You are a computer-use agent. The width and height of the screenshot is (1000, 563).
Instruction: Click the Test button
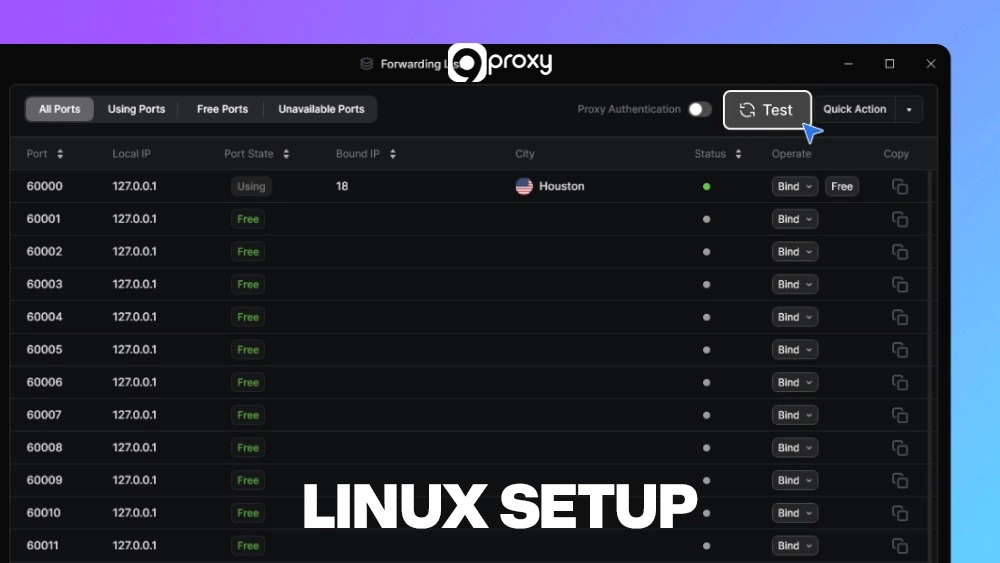pos(767,110)
